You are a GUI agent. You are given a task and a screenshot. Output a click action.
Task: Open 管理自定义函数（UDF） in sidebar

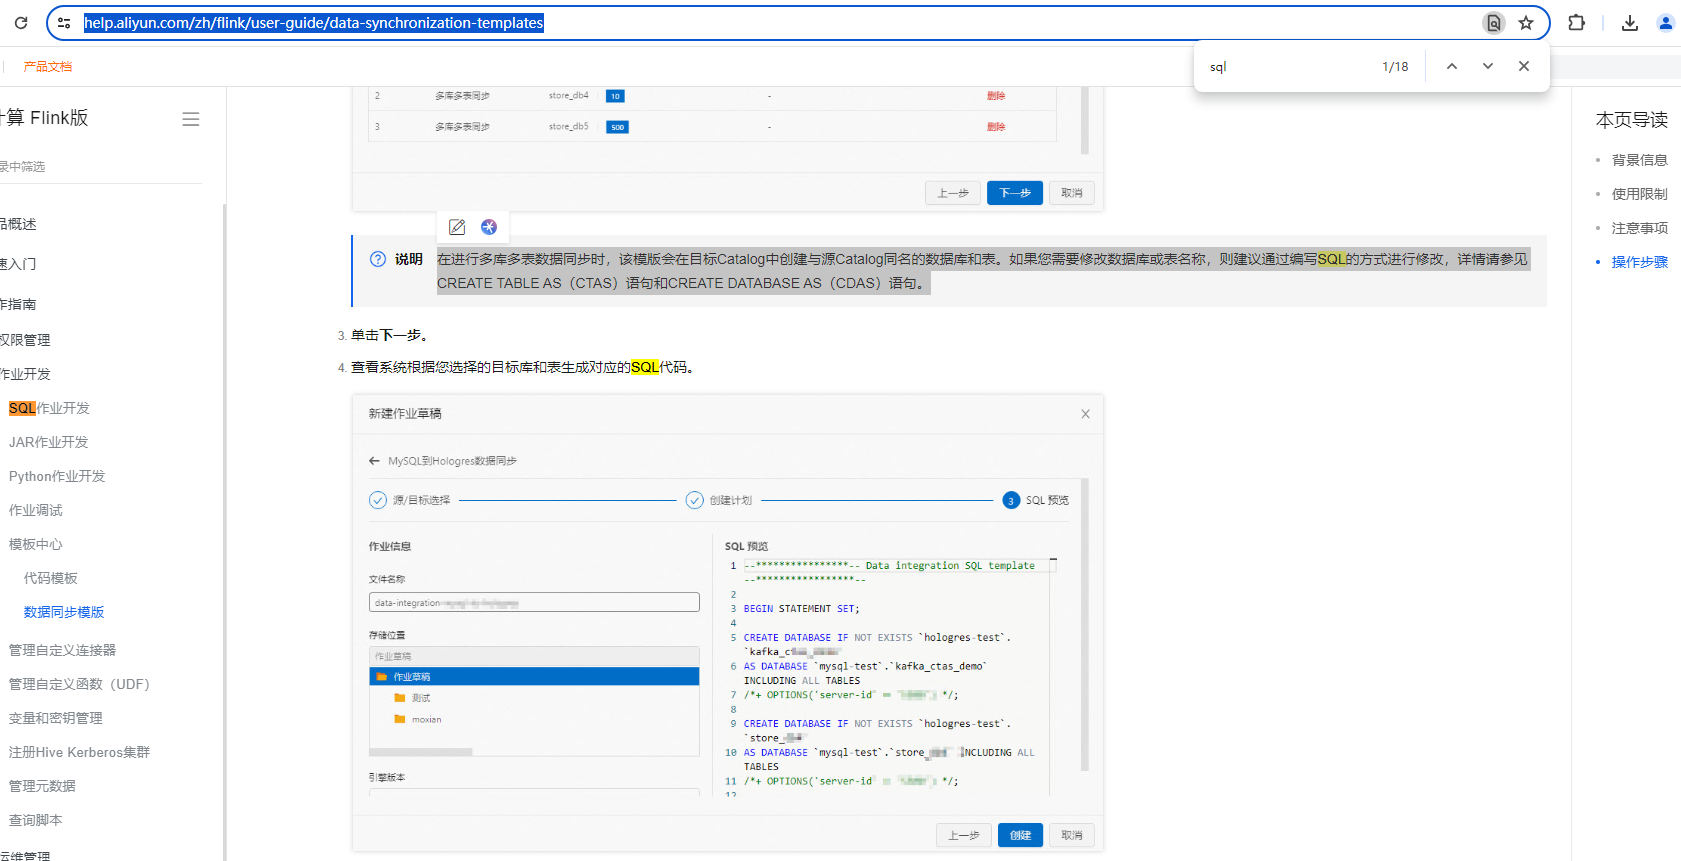[79, 684]
